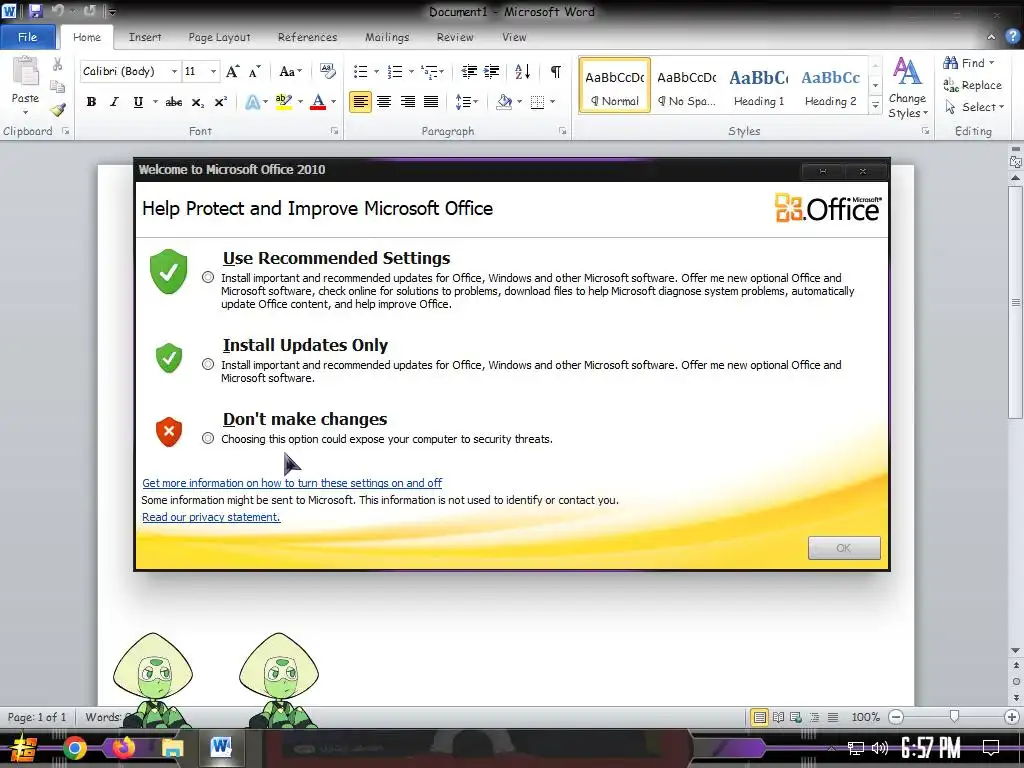This screenshot has width=1024, height=768.
Task: Click the Clear Formatting icon
Action: pos(328,71)
